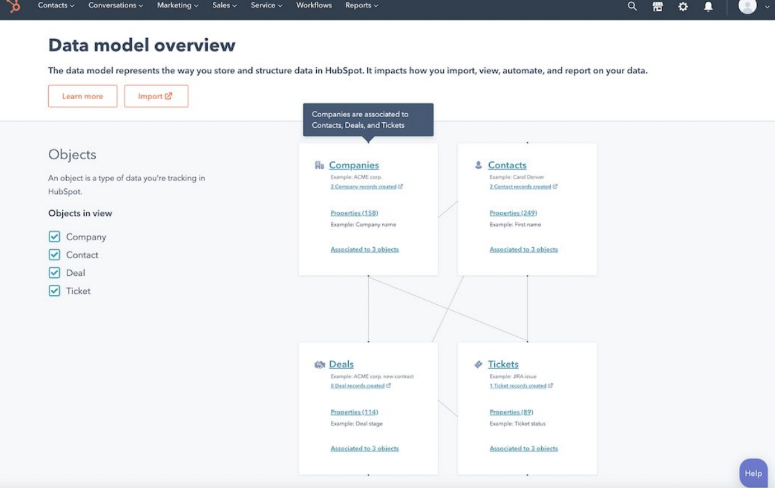
Task: Open the Deals object link
Action: 341,364
